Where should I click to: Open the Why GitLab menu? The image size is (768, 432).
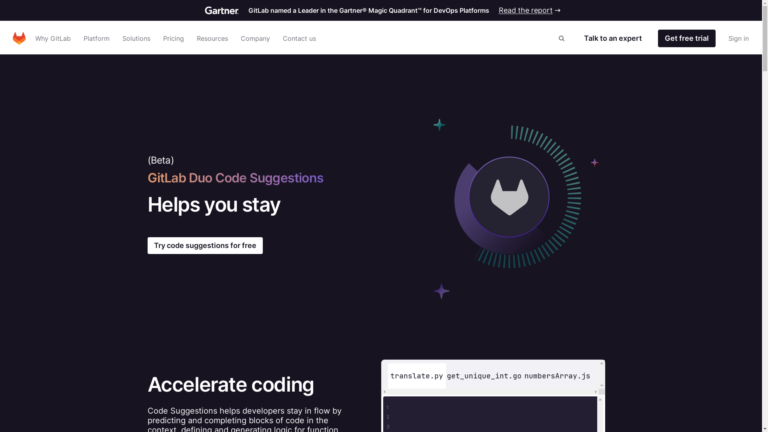52,38
